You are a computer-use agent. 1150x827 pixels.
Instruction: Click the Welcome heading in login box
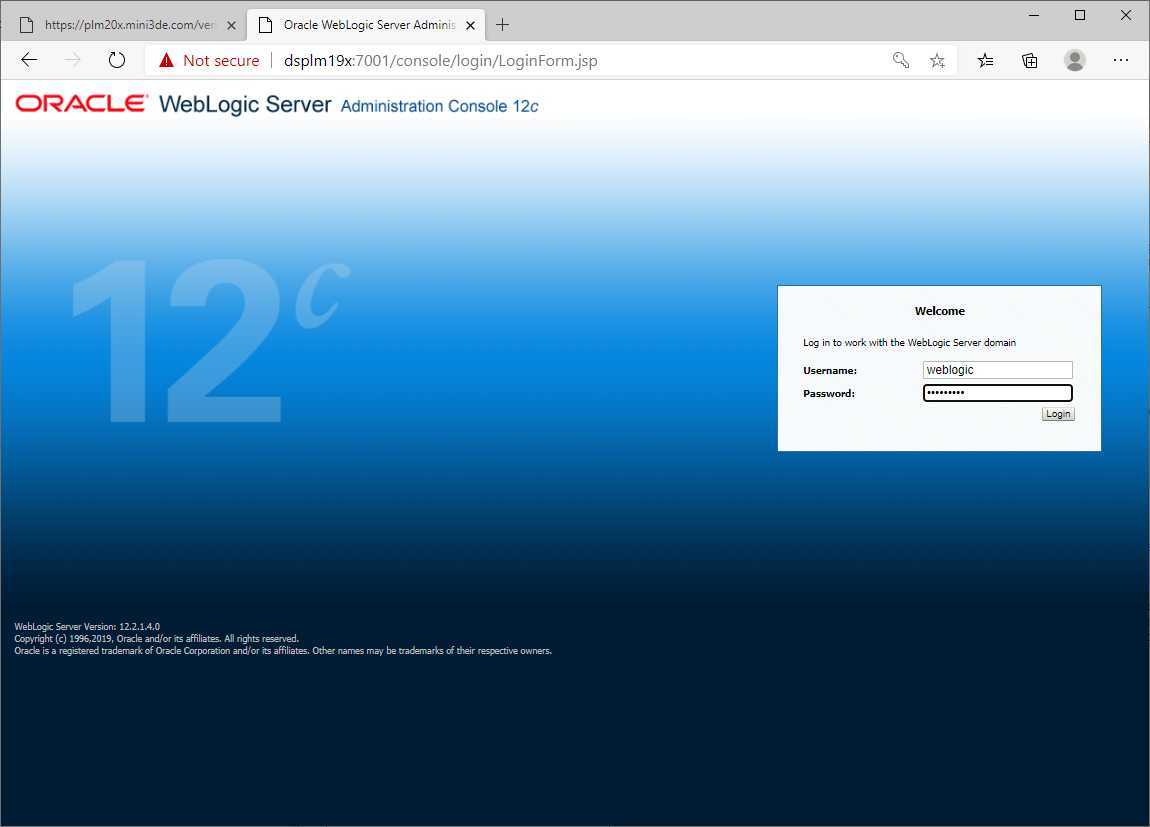tap(940, 311)
